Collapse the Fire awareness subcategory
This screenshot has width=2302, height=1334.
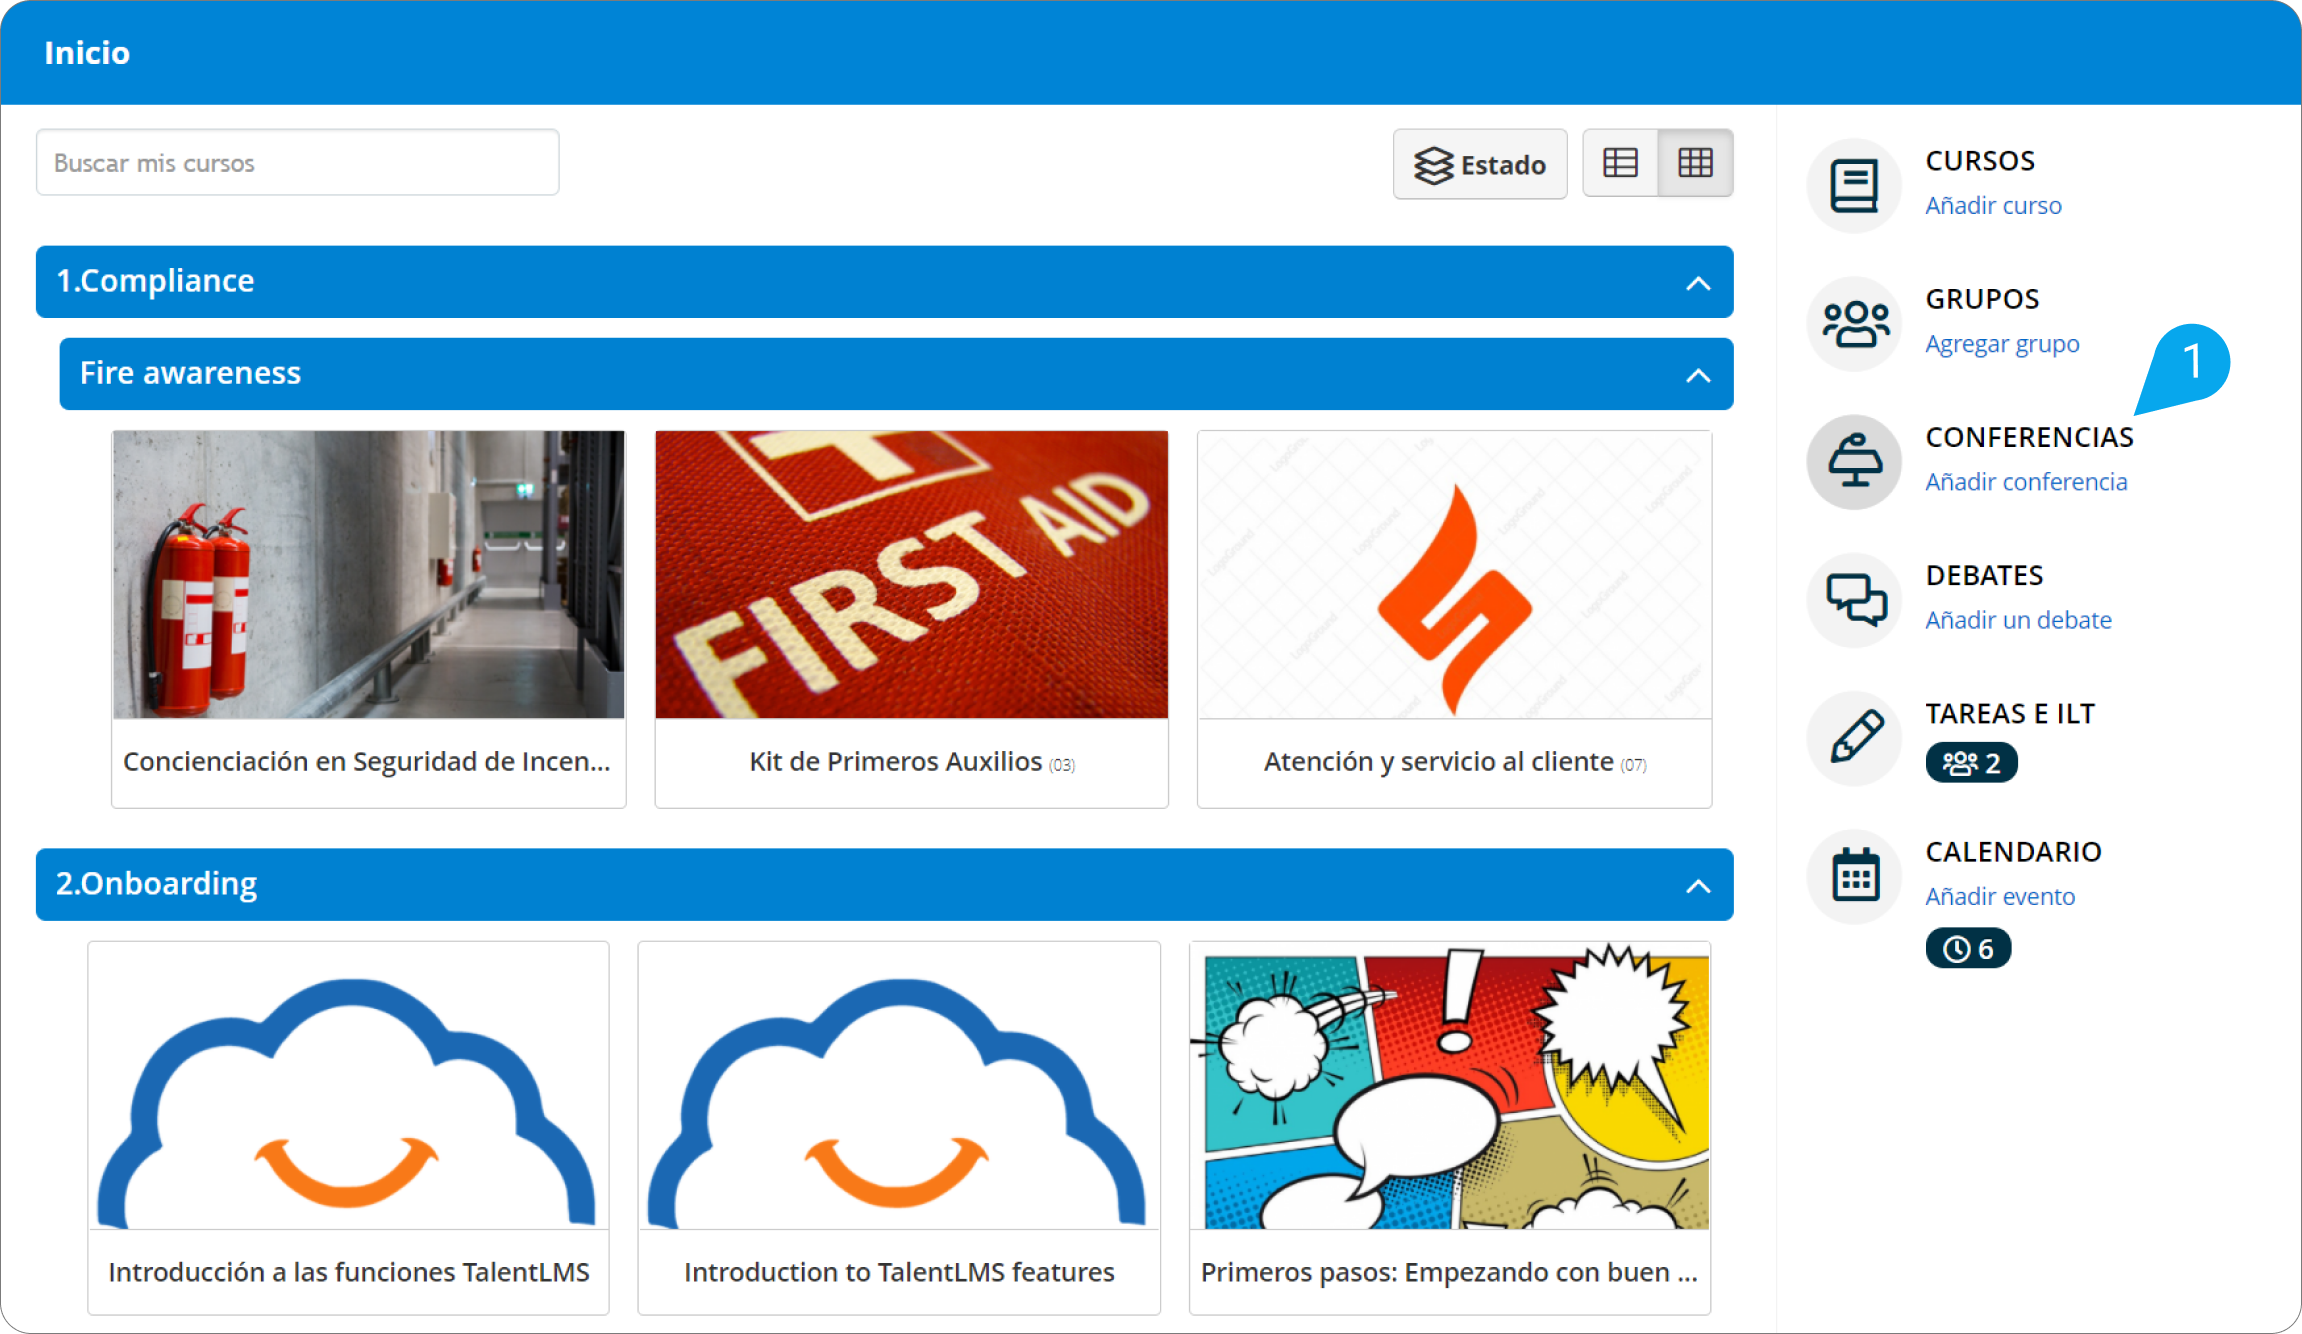(1698, 375)
